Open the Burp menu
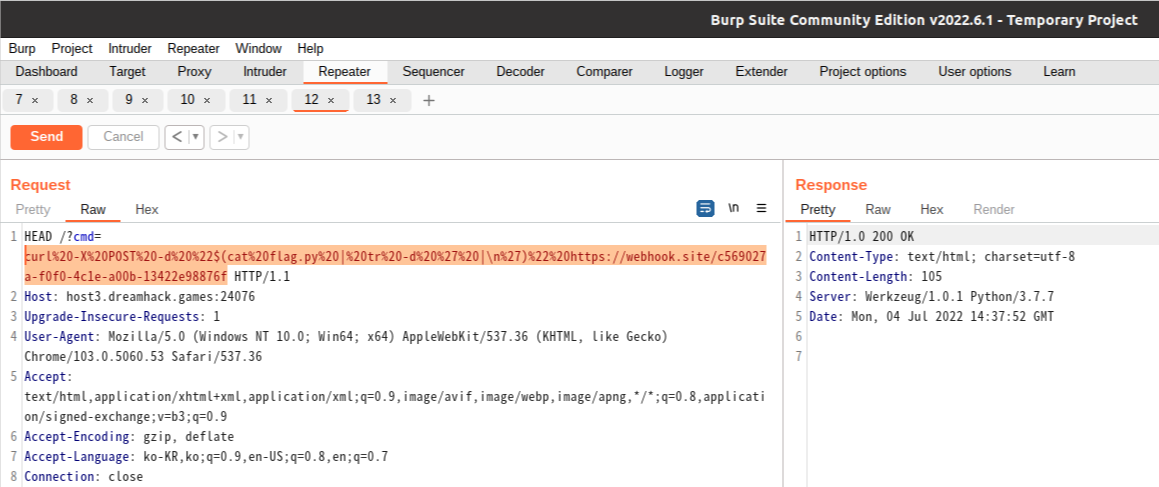The height and width of the screenshot is (487, 1159). coord(22,49)
